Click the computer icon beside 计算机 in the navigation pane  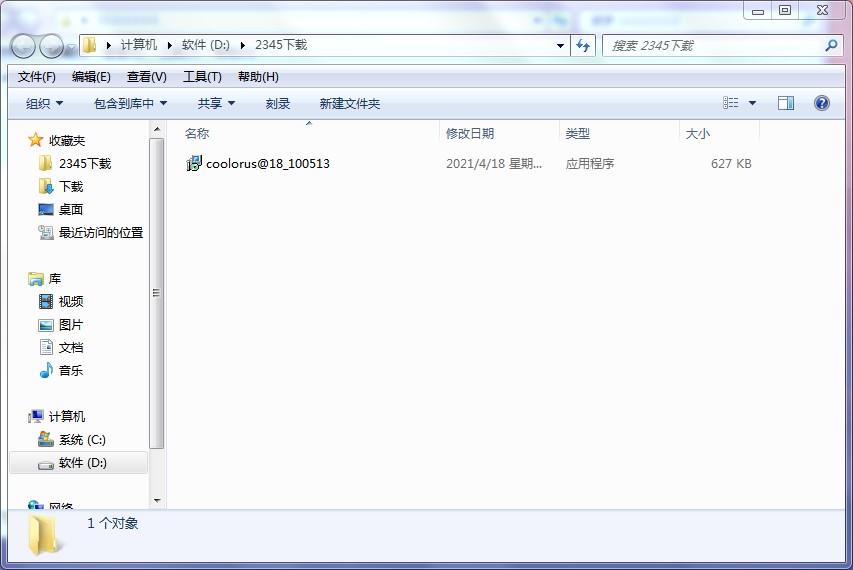(36, 417)
